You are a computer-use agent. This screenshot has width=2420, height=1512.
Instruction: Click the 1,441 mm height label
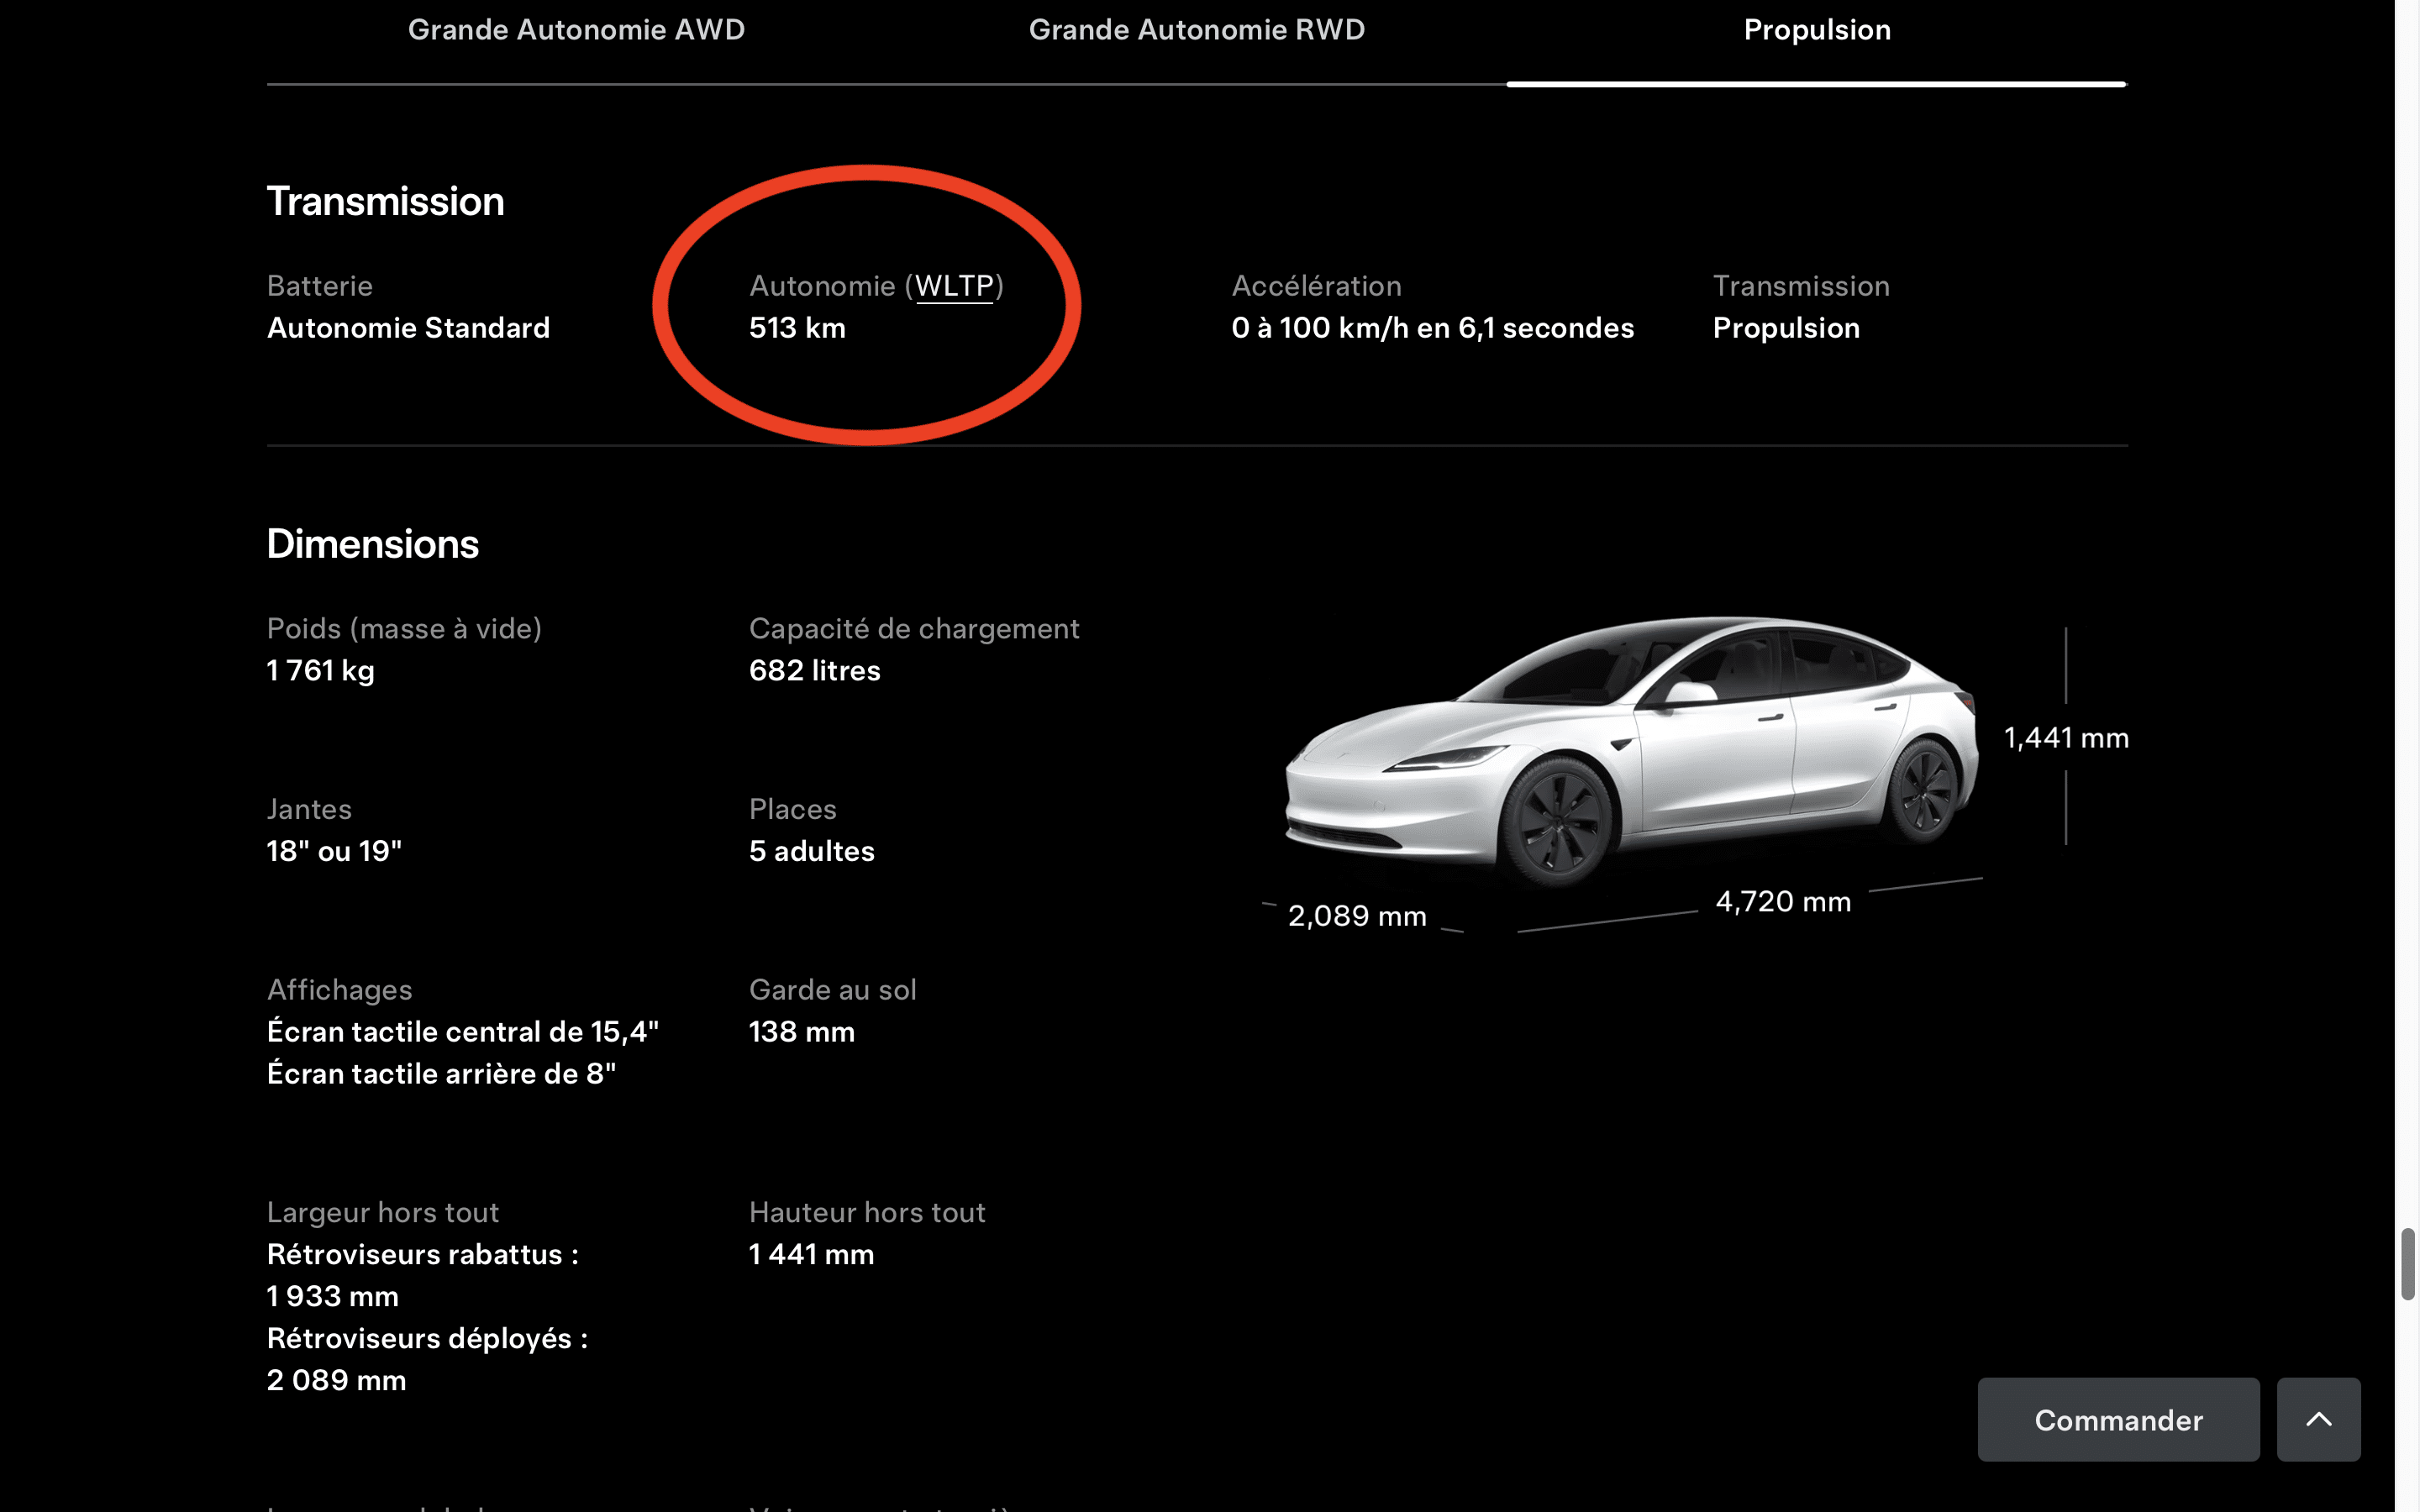coord(2065,738)
